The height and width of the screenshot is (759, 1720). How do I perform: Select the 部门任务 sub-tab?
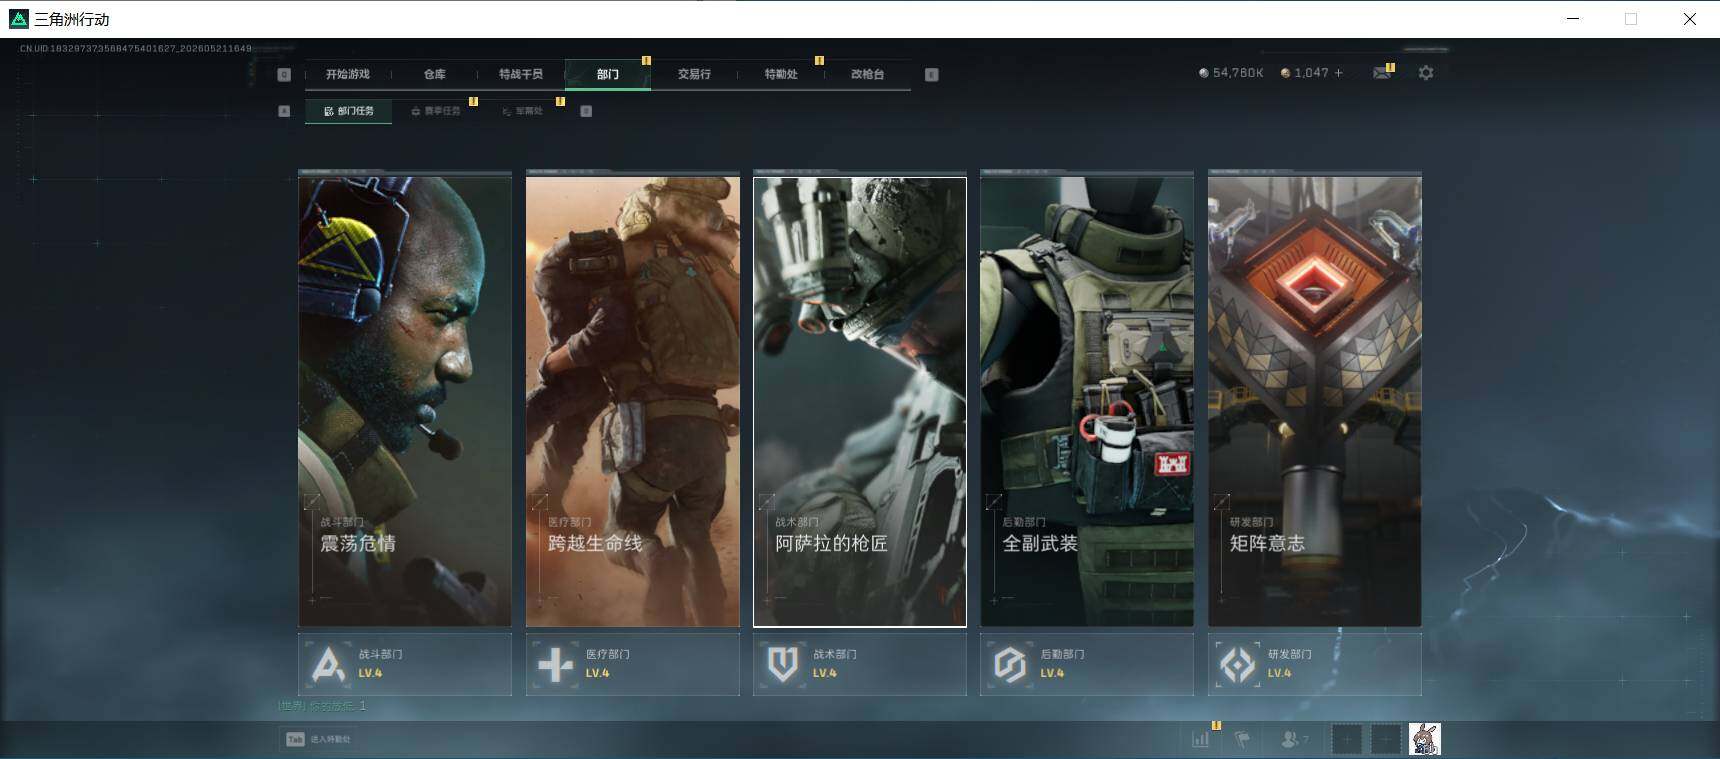(x=349, y=111)
